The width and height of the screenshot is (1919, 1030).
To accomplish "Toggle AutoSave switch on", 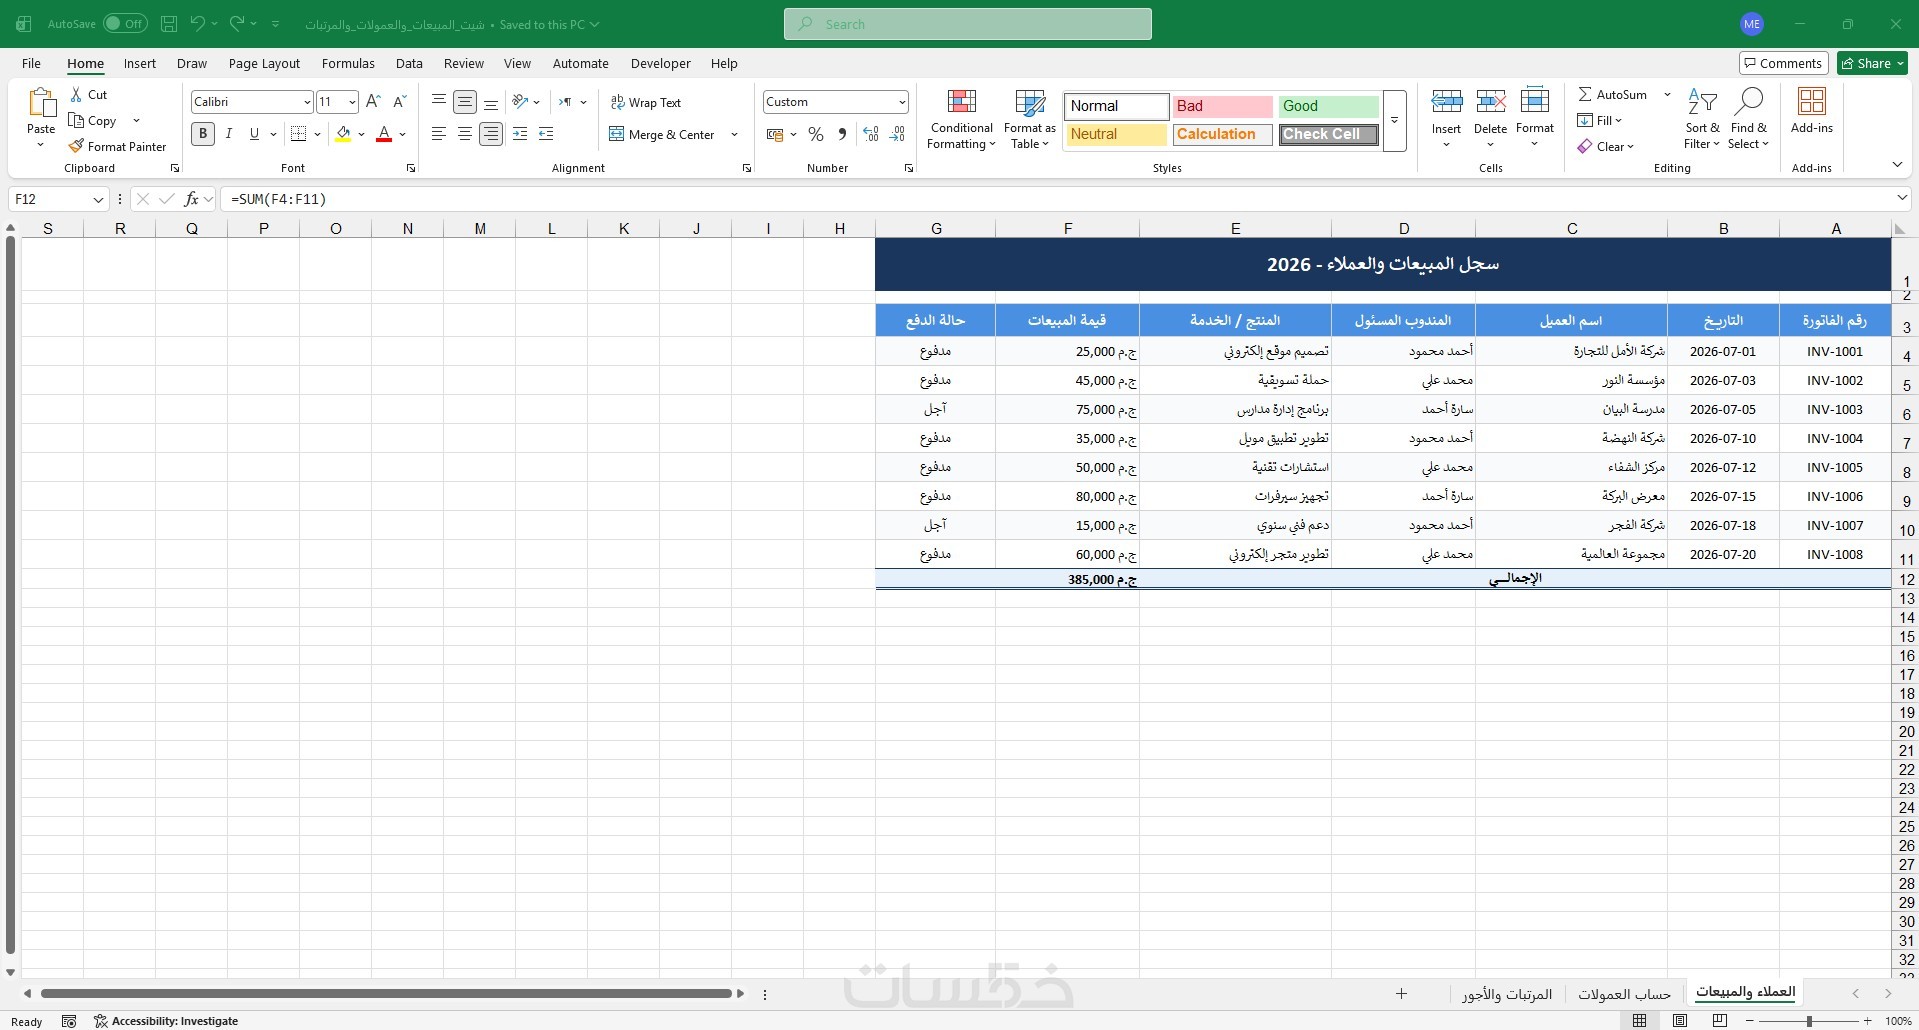I will (x=125, y=24).
